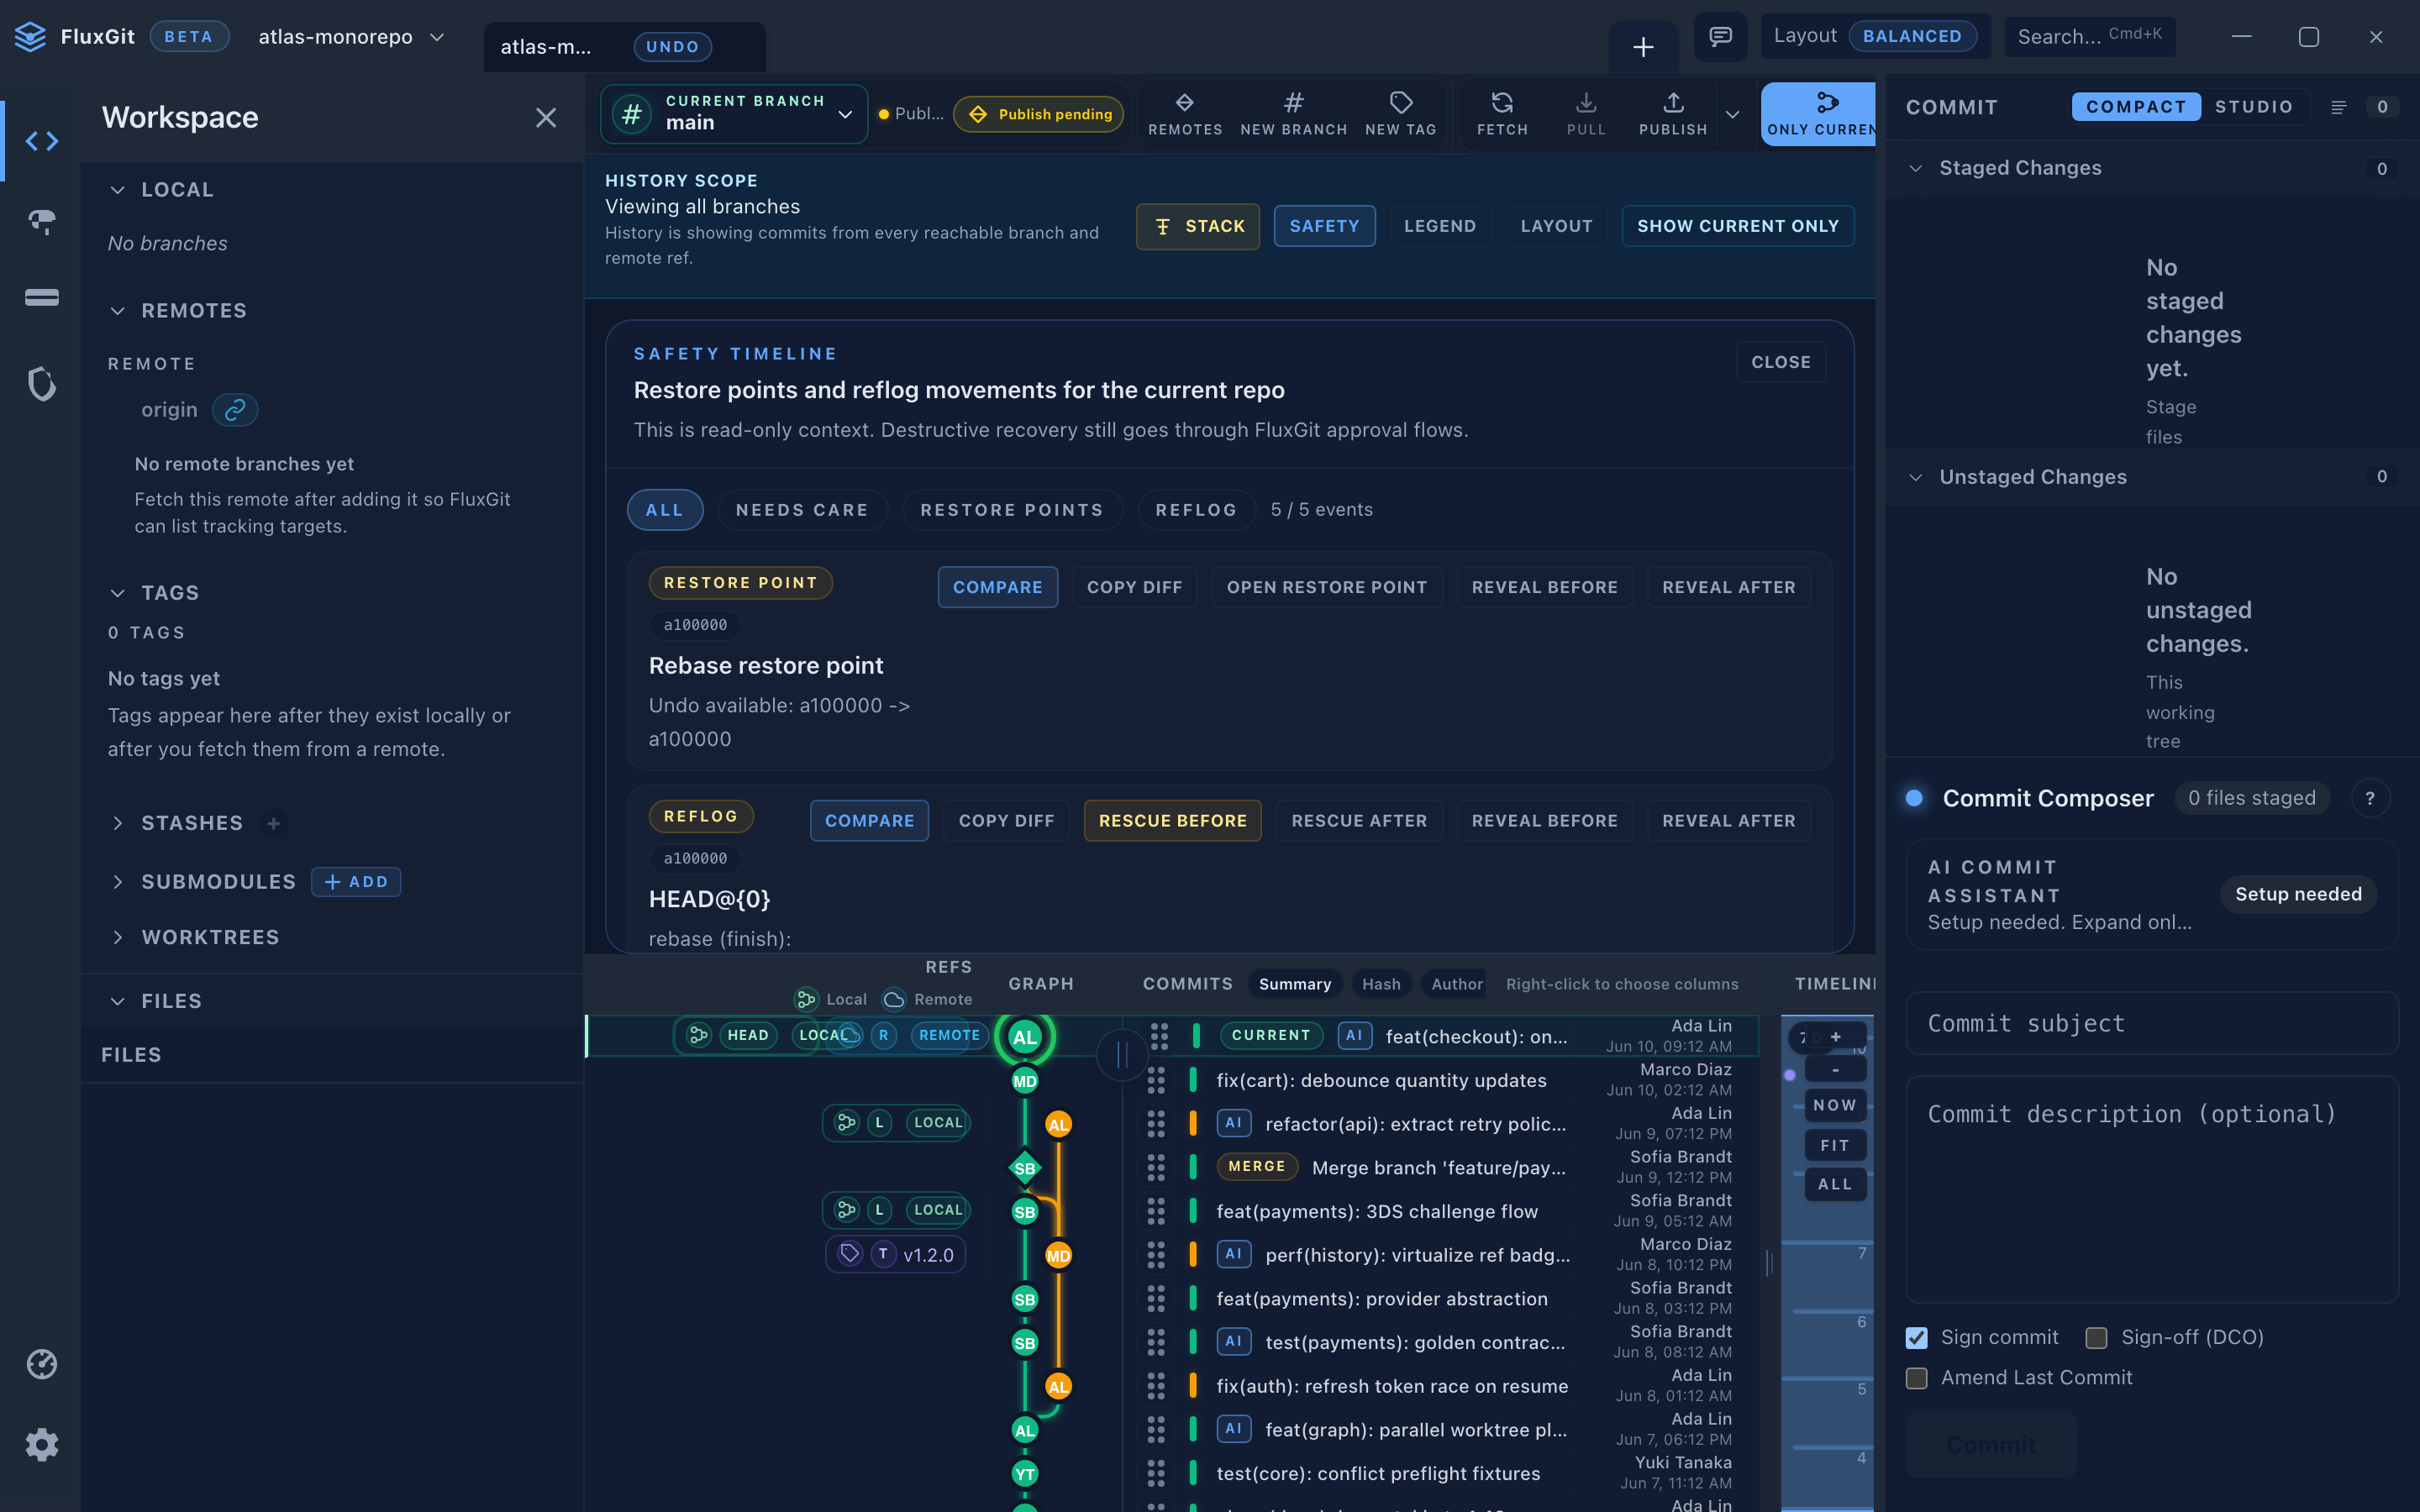Screen dimensions: 2420x1512
Task: Open the current branch main dropdown
Action: click(734, 114)
